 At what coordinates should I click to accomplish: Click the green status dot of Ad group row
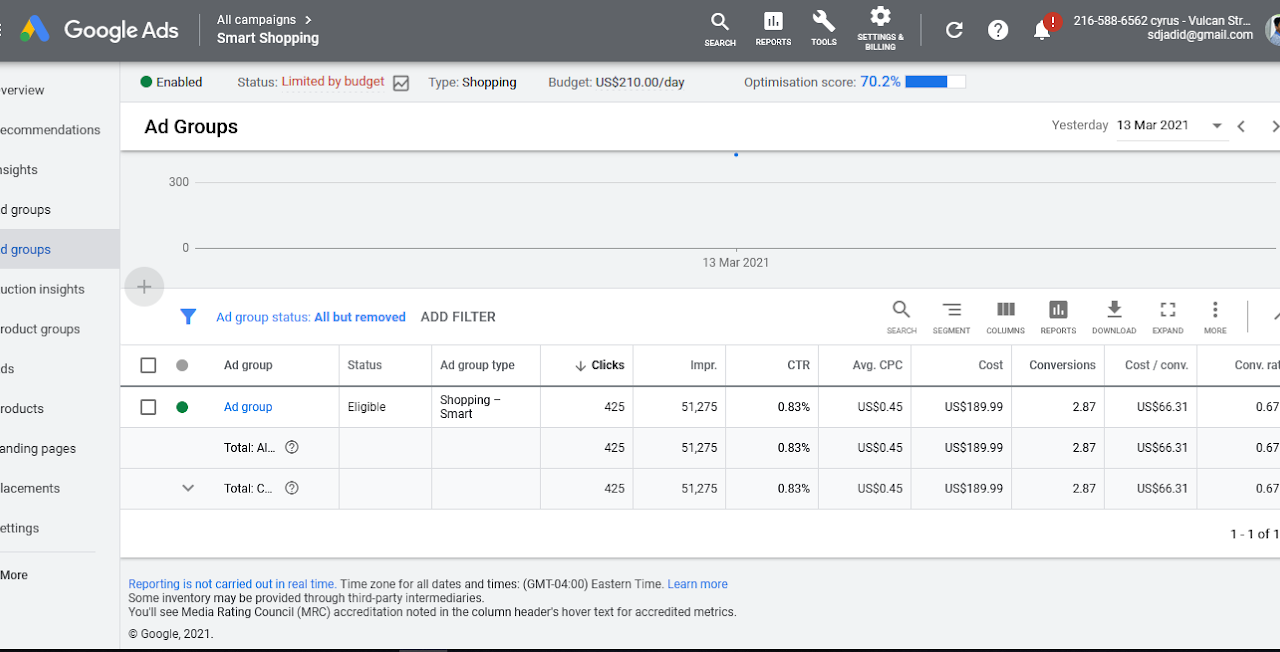point(182,407)
